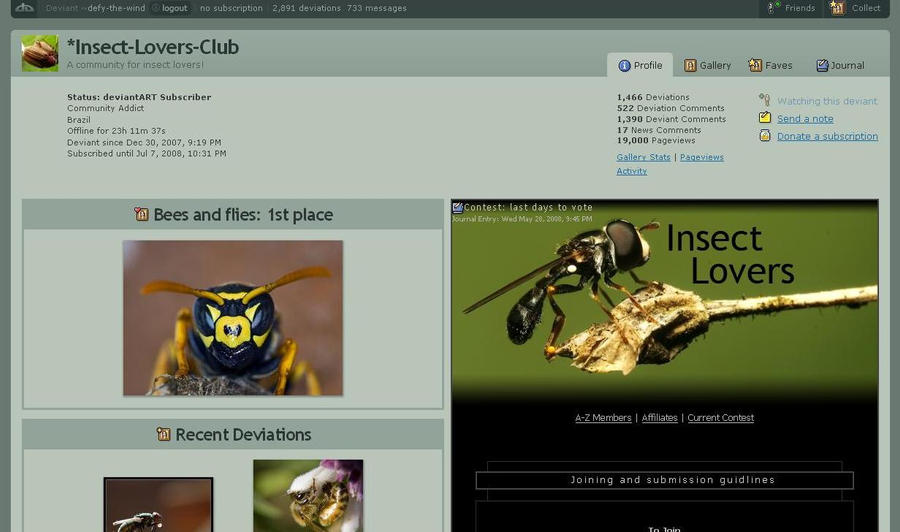The height and width of the screenshot is (532, 900).
Task: Click the Watching this deviant icon
Action: point(765,100)
